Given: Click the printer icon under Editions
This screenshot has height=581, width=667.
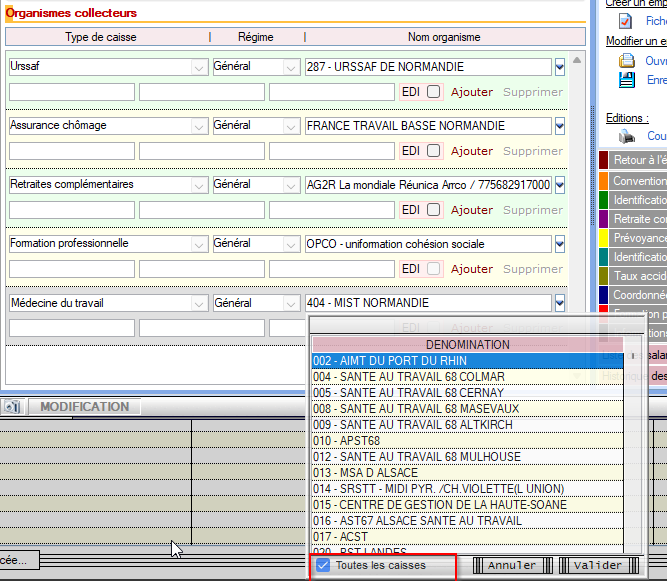Looking at the screenshot, I should [627, 136].
